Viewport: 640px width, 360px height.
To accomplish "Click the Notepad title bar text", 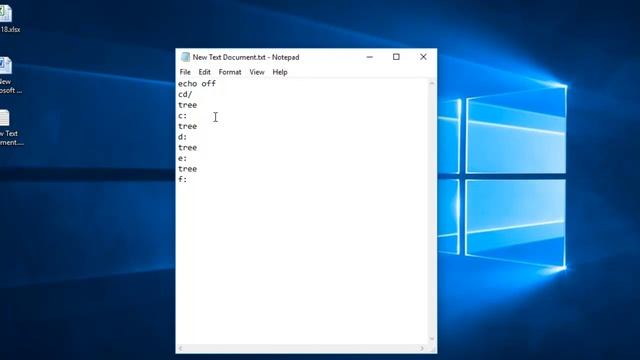I will point(246,57).
